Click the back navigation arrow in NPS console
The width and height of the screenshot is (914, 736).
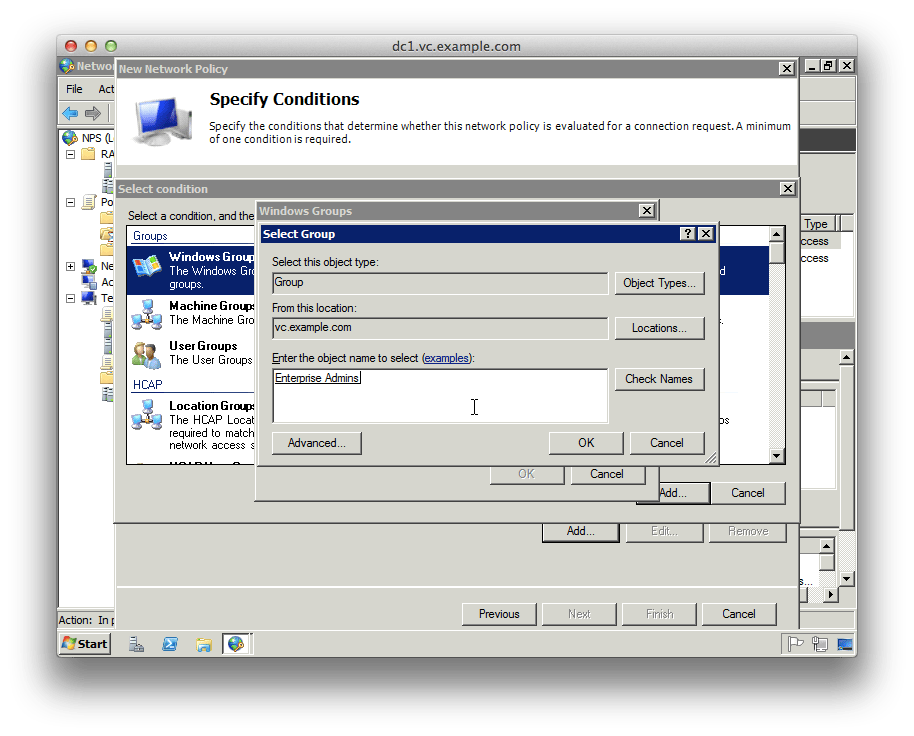click(71, 111)
